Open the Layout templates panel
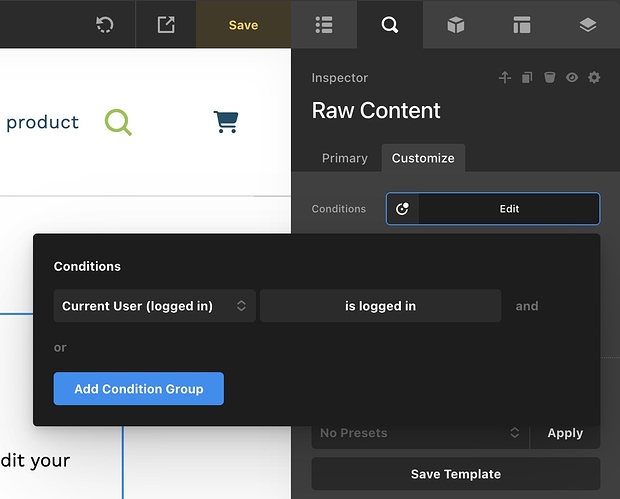 pos(521,25)
